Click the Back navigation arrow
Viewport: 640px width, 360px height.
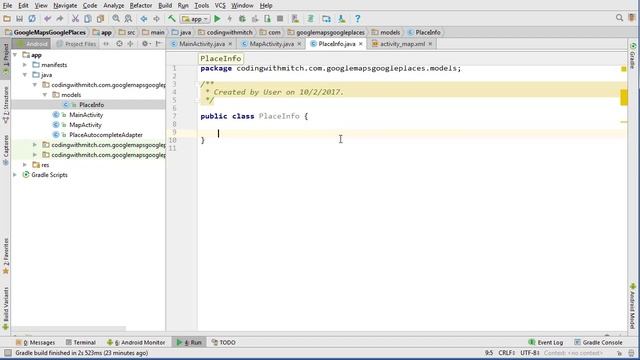144,19
